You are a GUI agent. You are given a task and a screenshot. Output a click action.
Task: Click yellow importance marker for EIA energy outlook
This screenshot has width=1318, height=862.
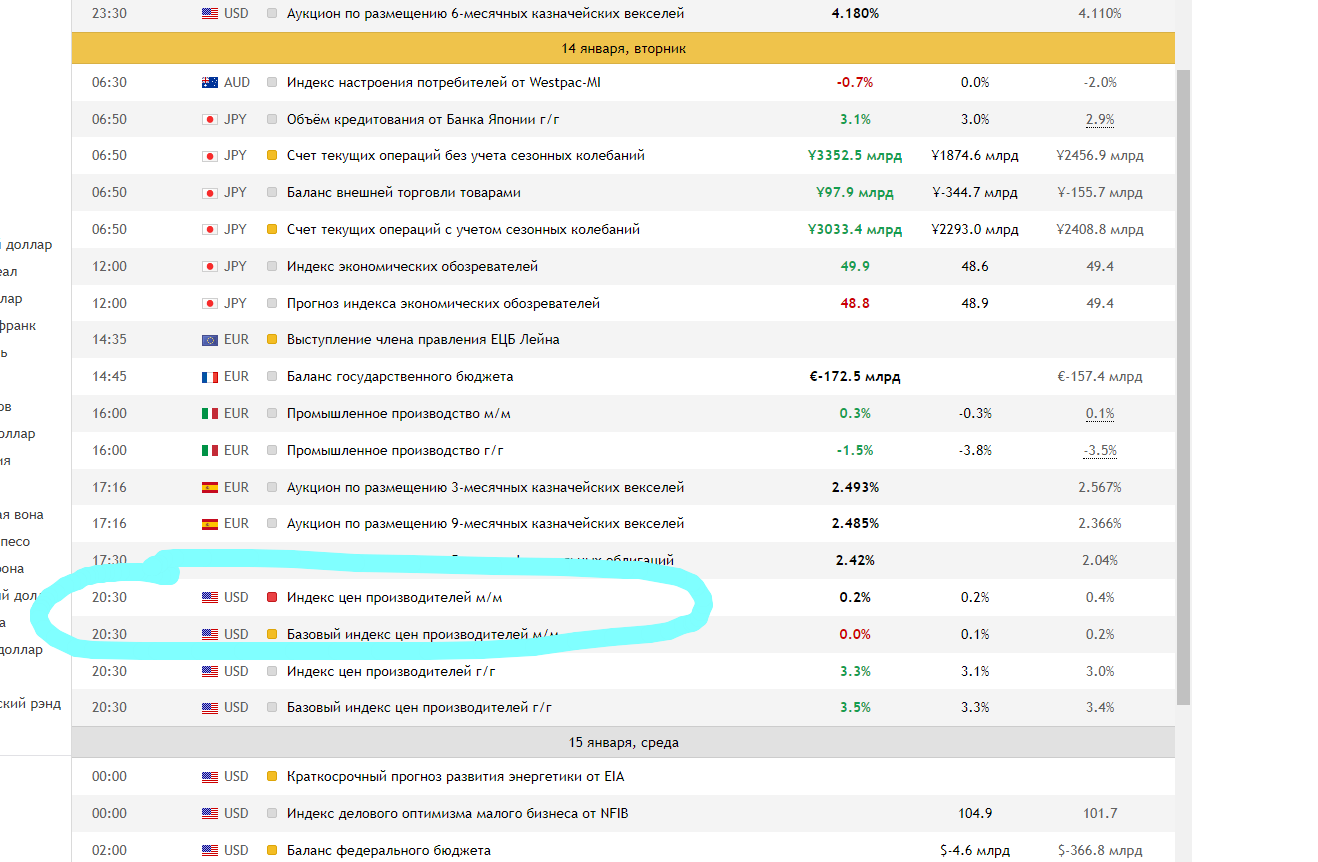pyautogui.click(x=272, y=777)
